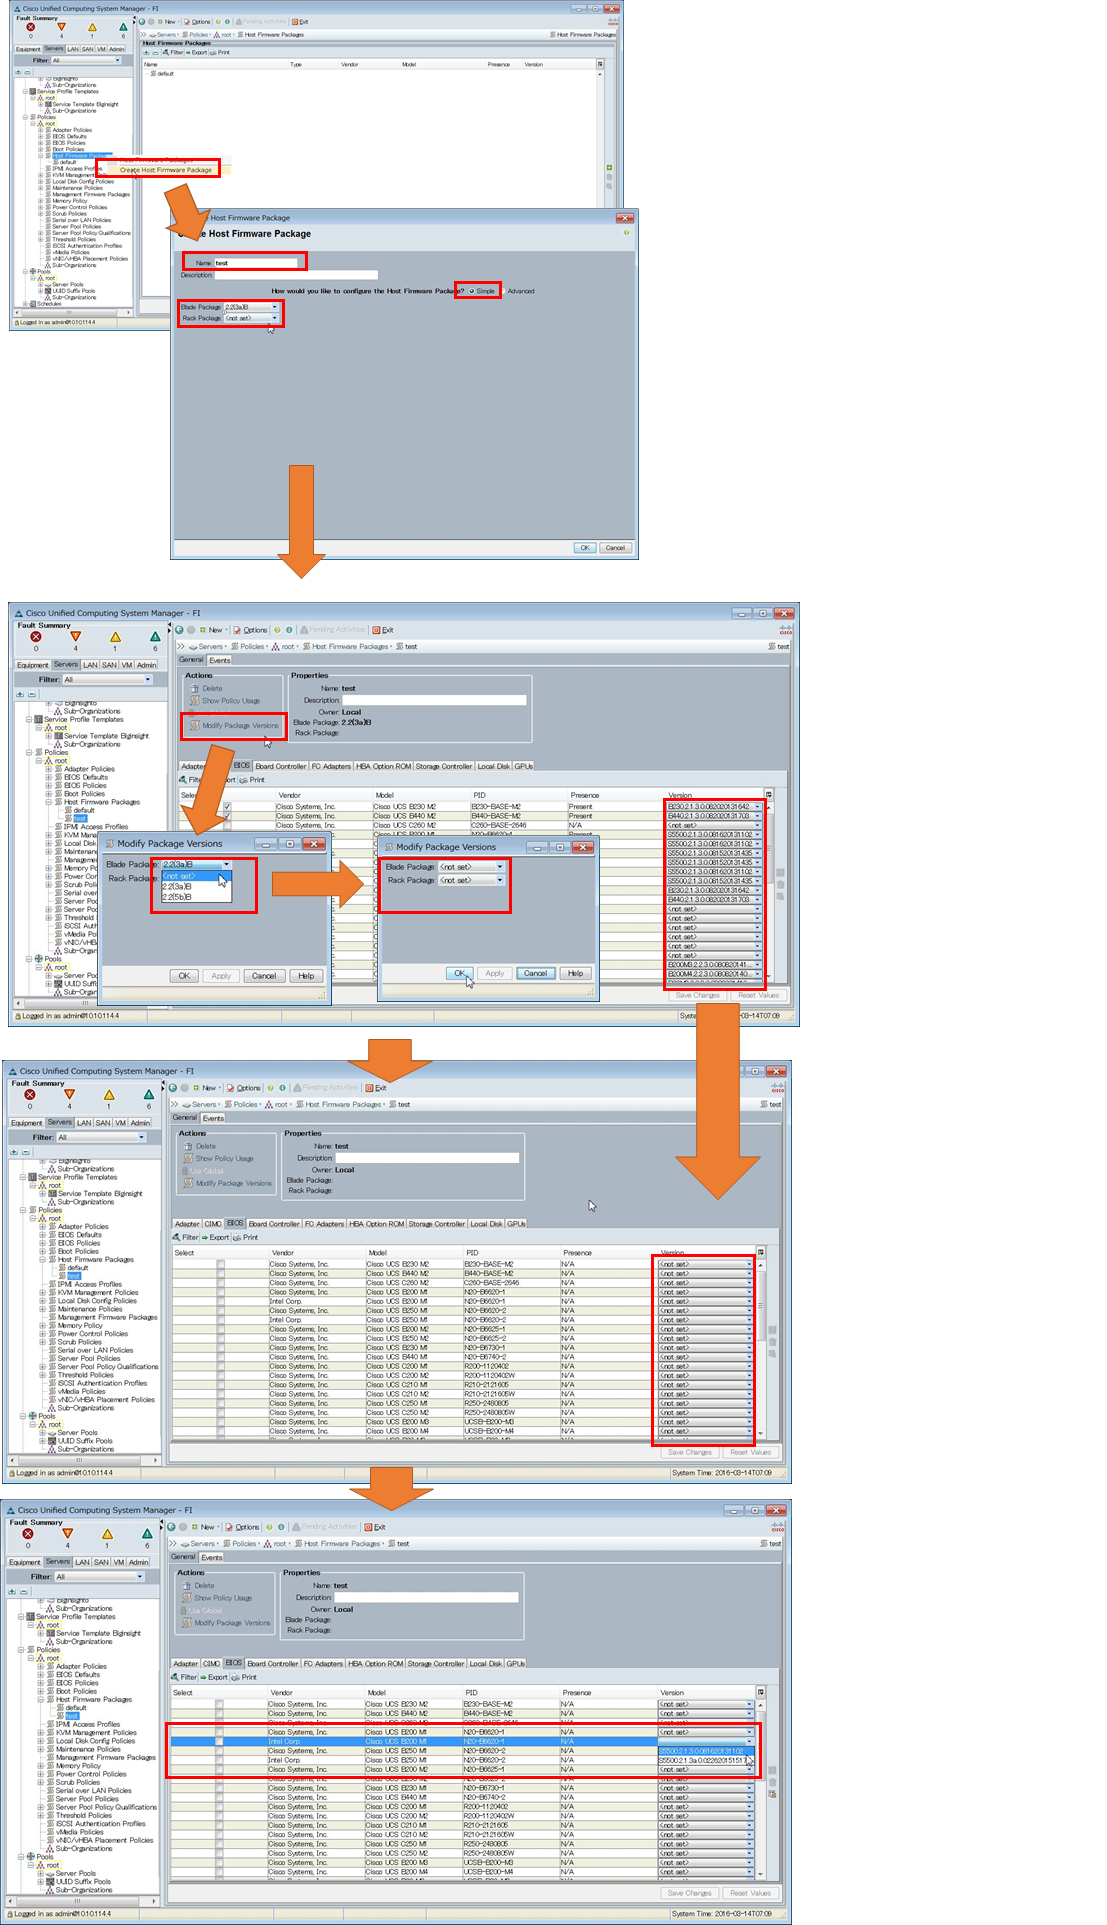The width and height of the screenshot is (1107, 1925).
Task: Open Options in the second window toolbar
Action: point(251,630)
